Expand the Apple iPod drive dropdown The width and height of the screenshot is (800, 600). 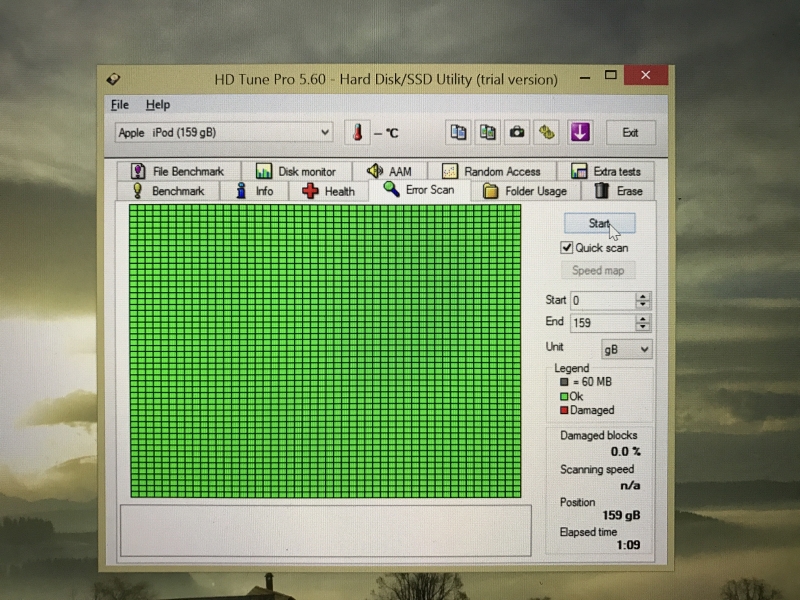coord(325,132)
